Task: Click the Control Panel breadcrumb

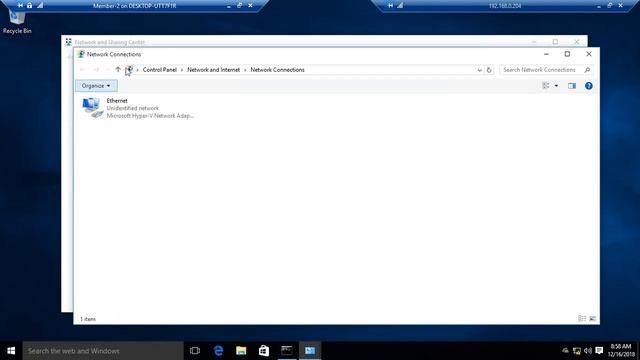Action: click(160, 70)
